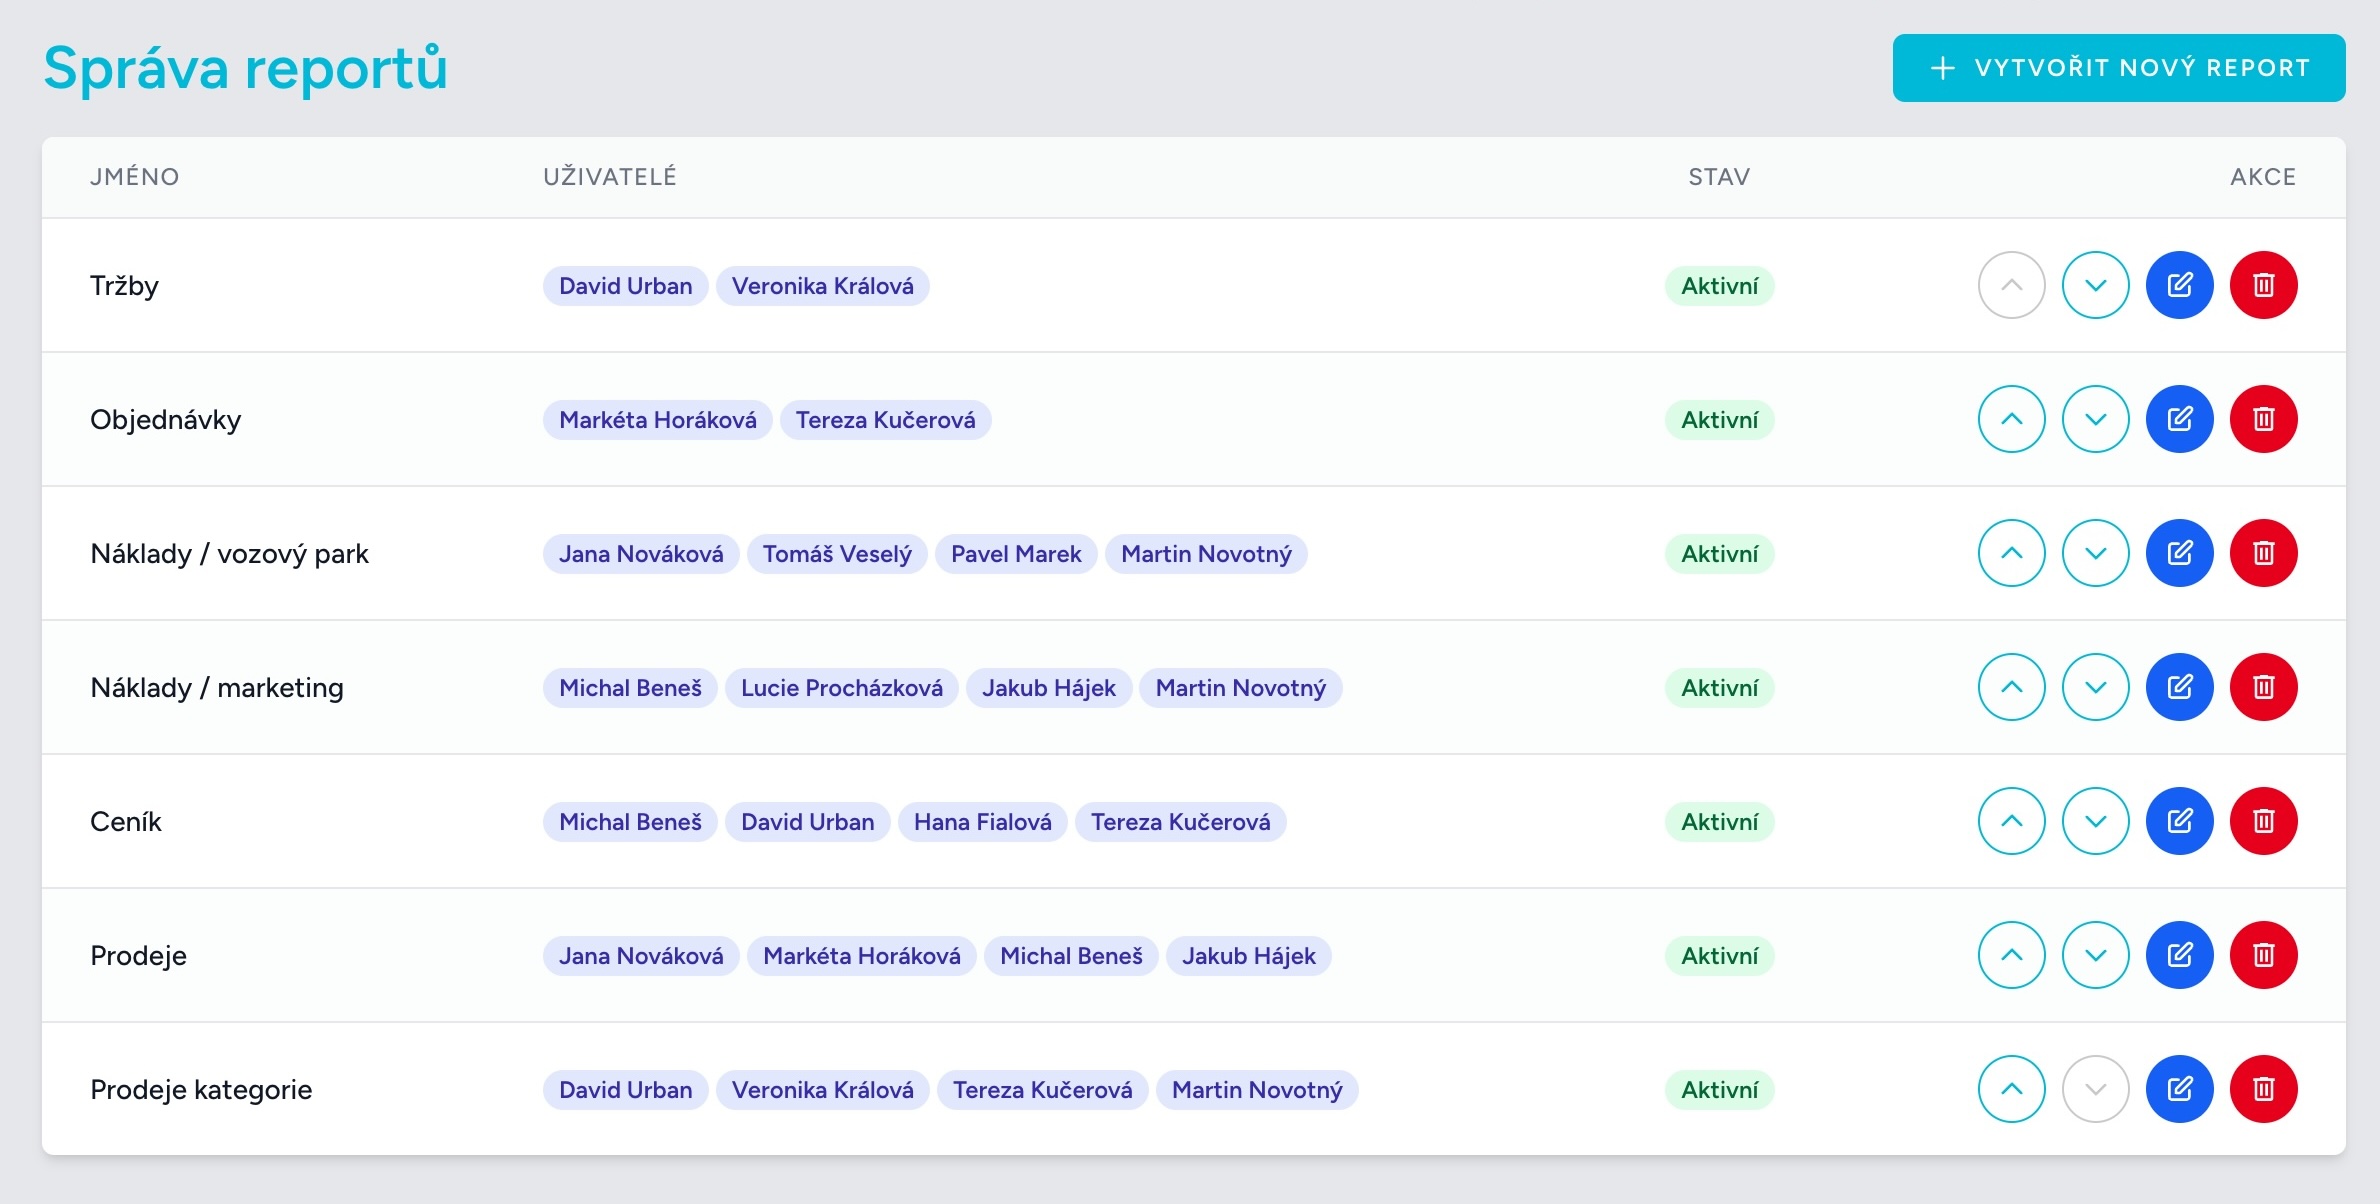Click Pavel Marek user tag
Viewport: 2380px width, 1204px height.
1016,554
